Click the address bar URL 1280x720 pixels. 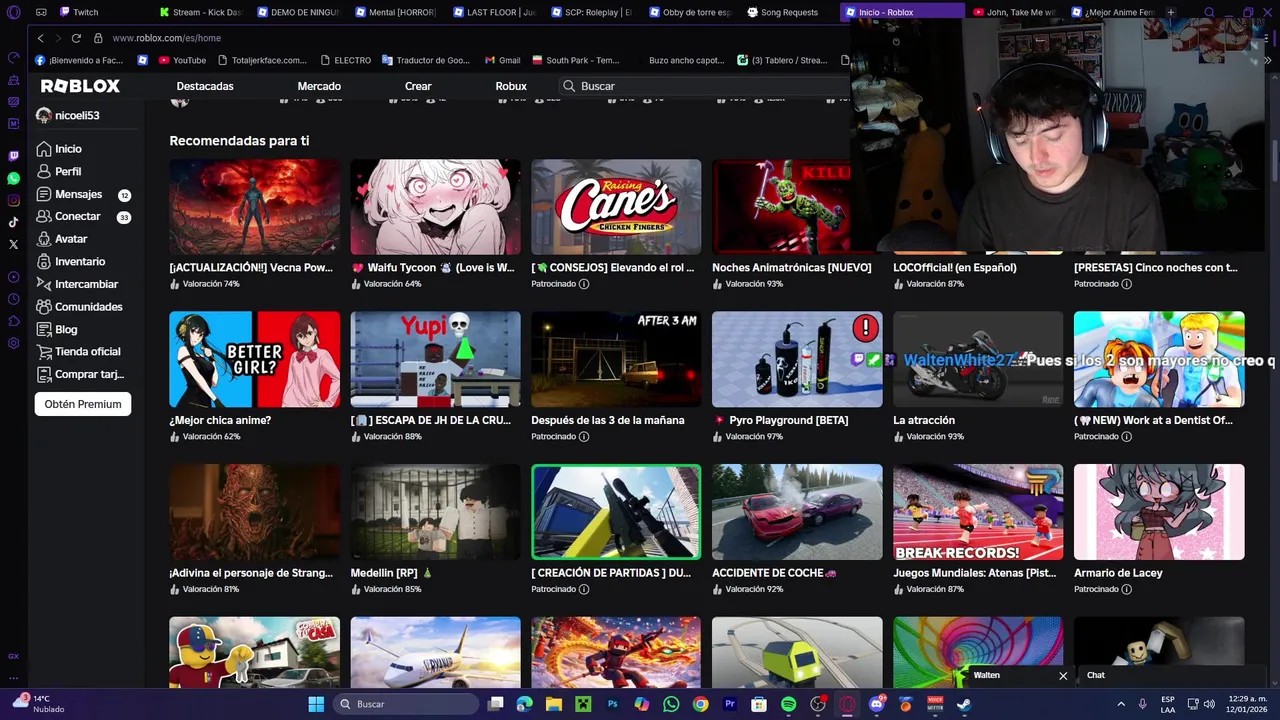(x=167, y=38)
